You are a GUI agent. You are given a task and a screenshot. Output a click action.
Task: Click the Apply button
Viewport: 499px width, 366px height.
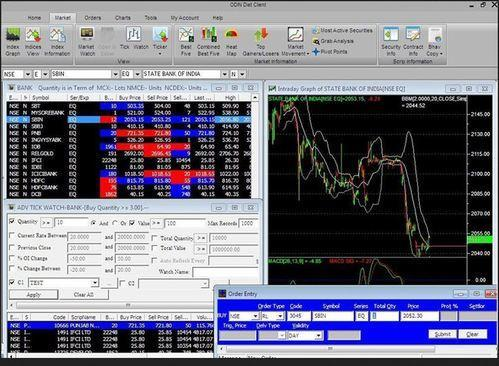34,295
